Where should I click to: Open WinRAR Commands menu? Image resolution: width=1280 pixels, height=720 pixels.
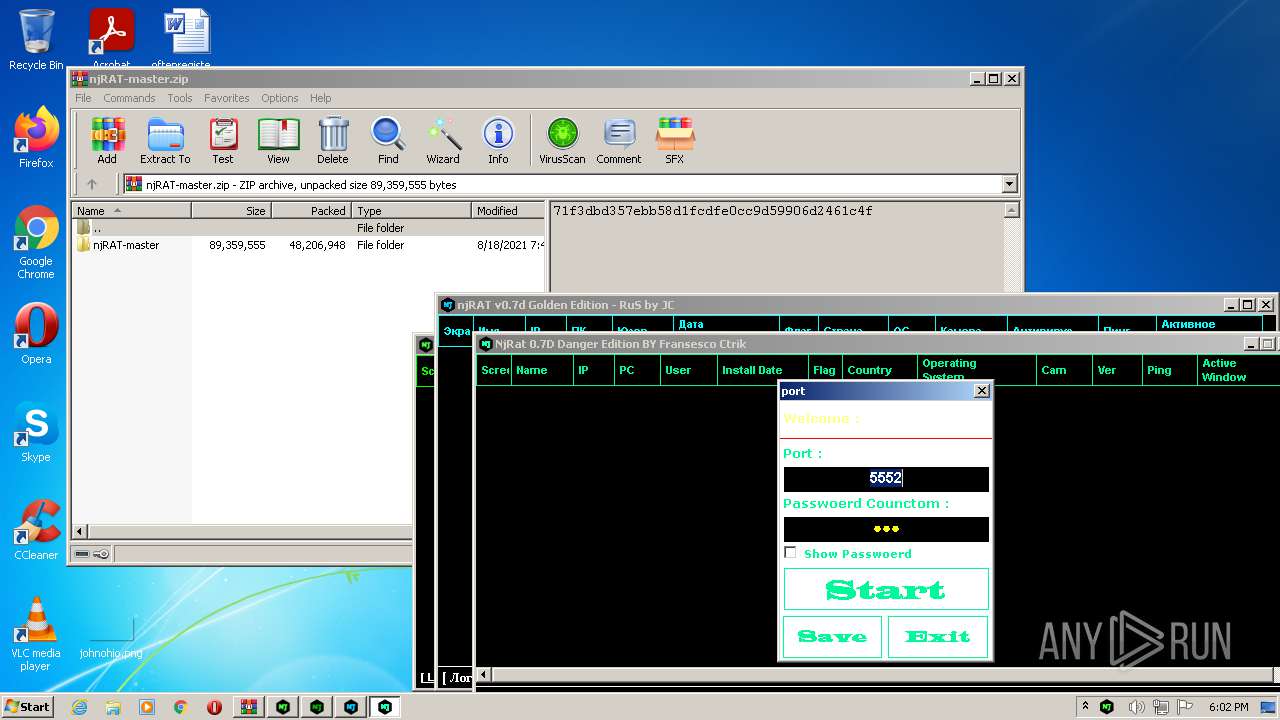129,98
